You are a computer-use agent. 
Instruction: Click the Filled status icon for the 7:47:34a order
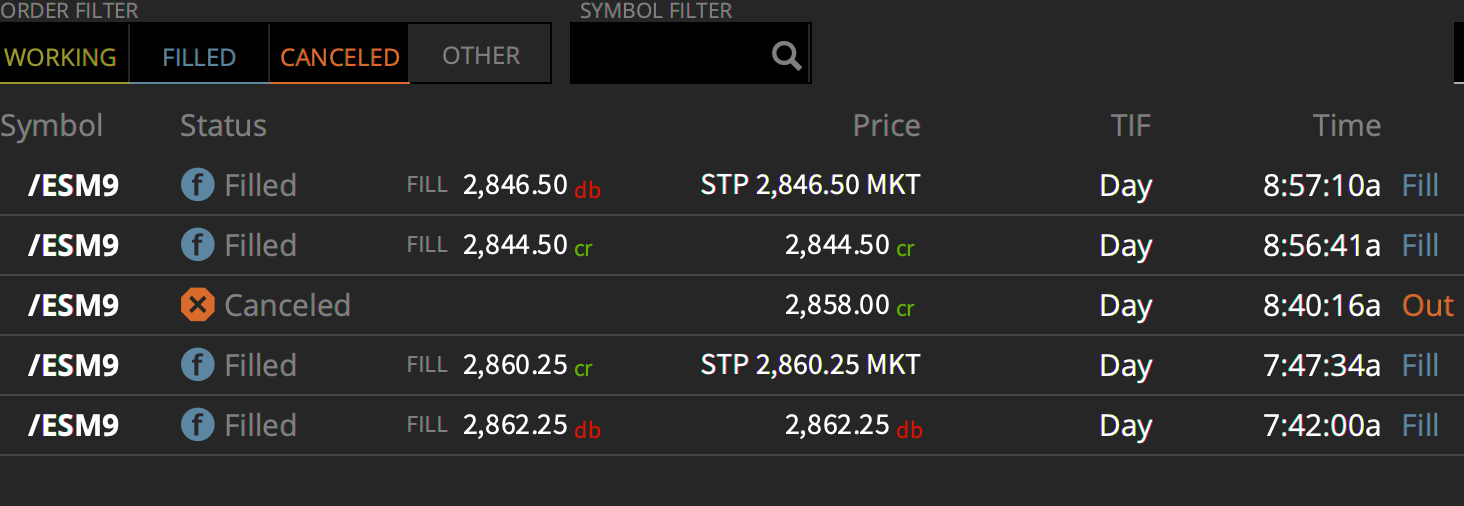[x=197, y=365]
